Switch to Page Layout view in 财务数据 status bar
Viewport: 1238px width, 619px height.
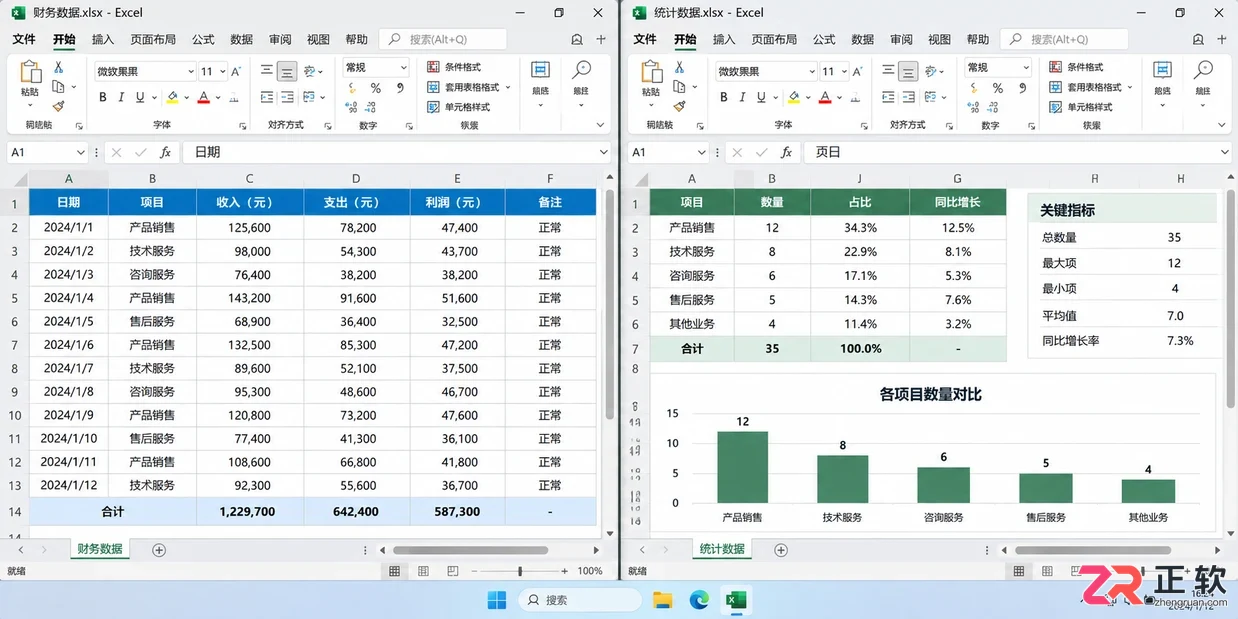pyautogui.click(x=424, y=571)
